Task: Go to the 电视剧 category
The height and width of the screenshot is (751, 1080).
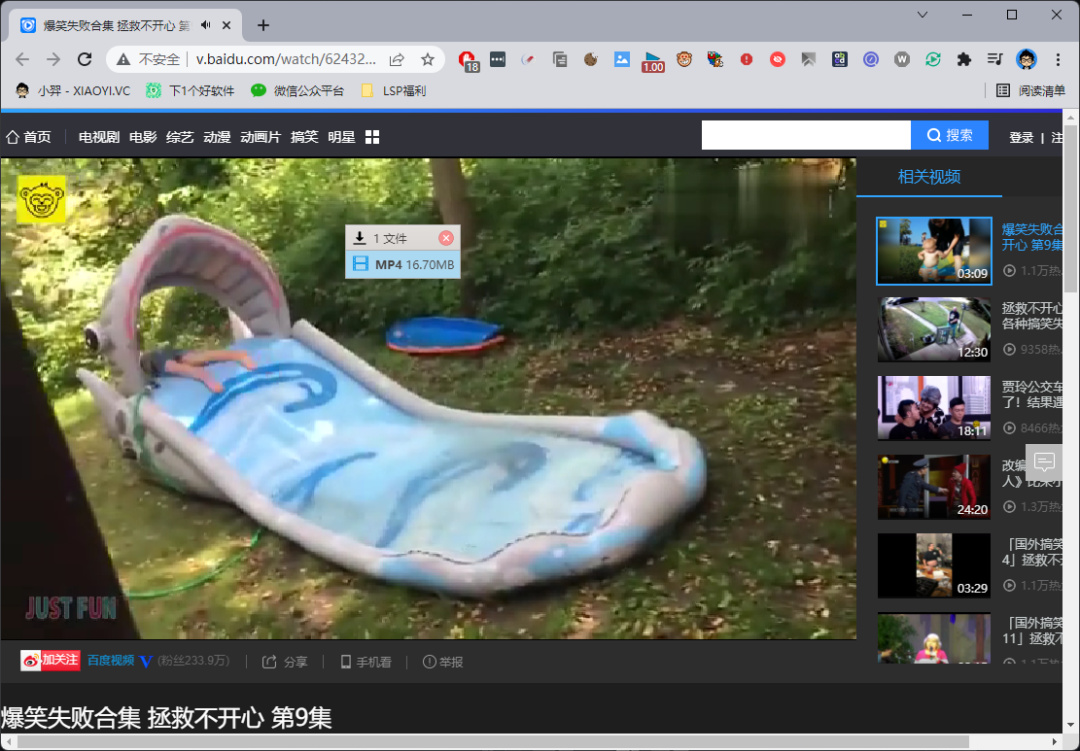Action: (x=98, y=137)
